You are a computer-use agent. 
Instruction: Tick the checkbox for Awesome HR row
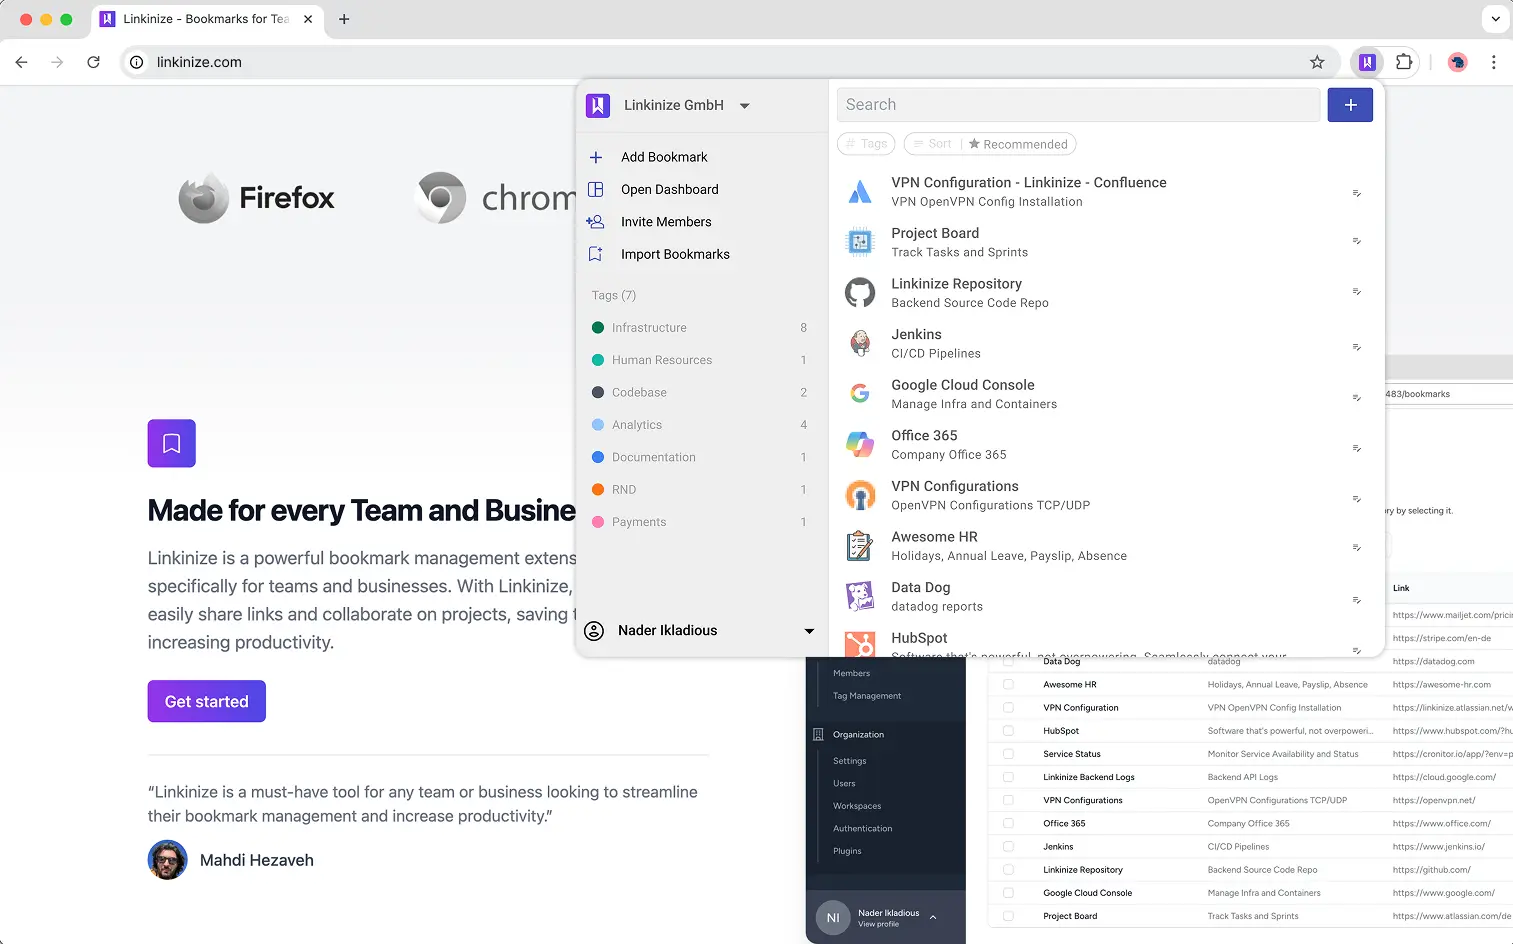coord(1008,685)
